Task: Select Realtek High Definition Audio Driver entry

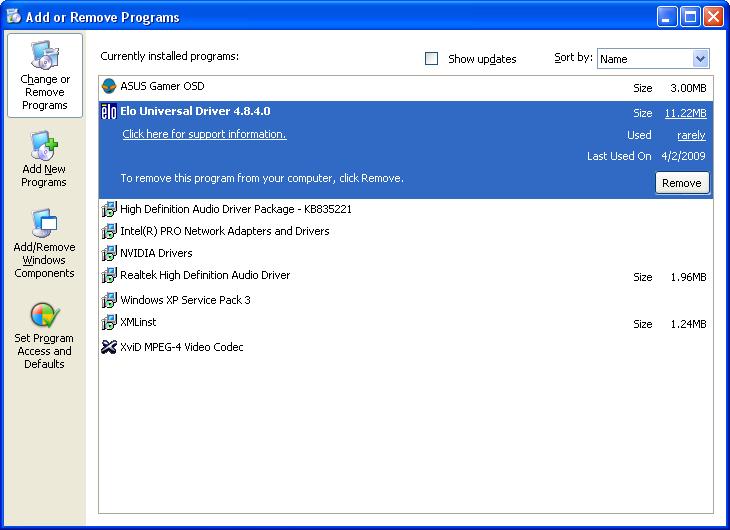Action: pos(406,276)
